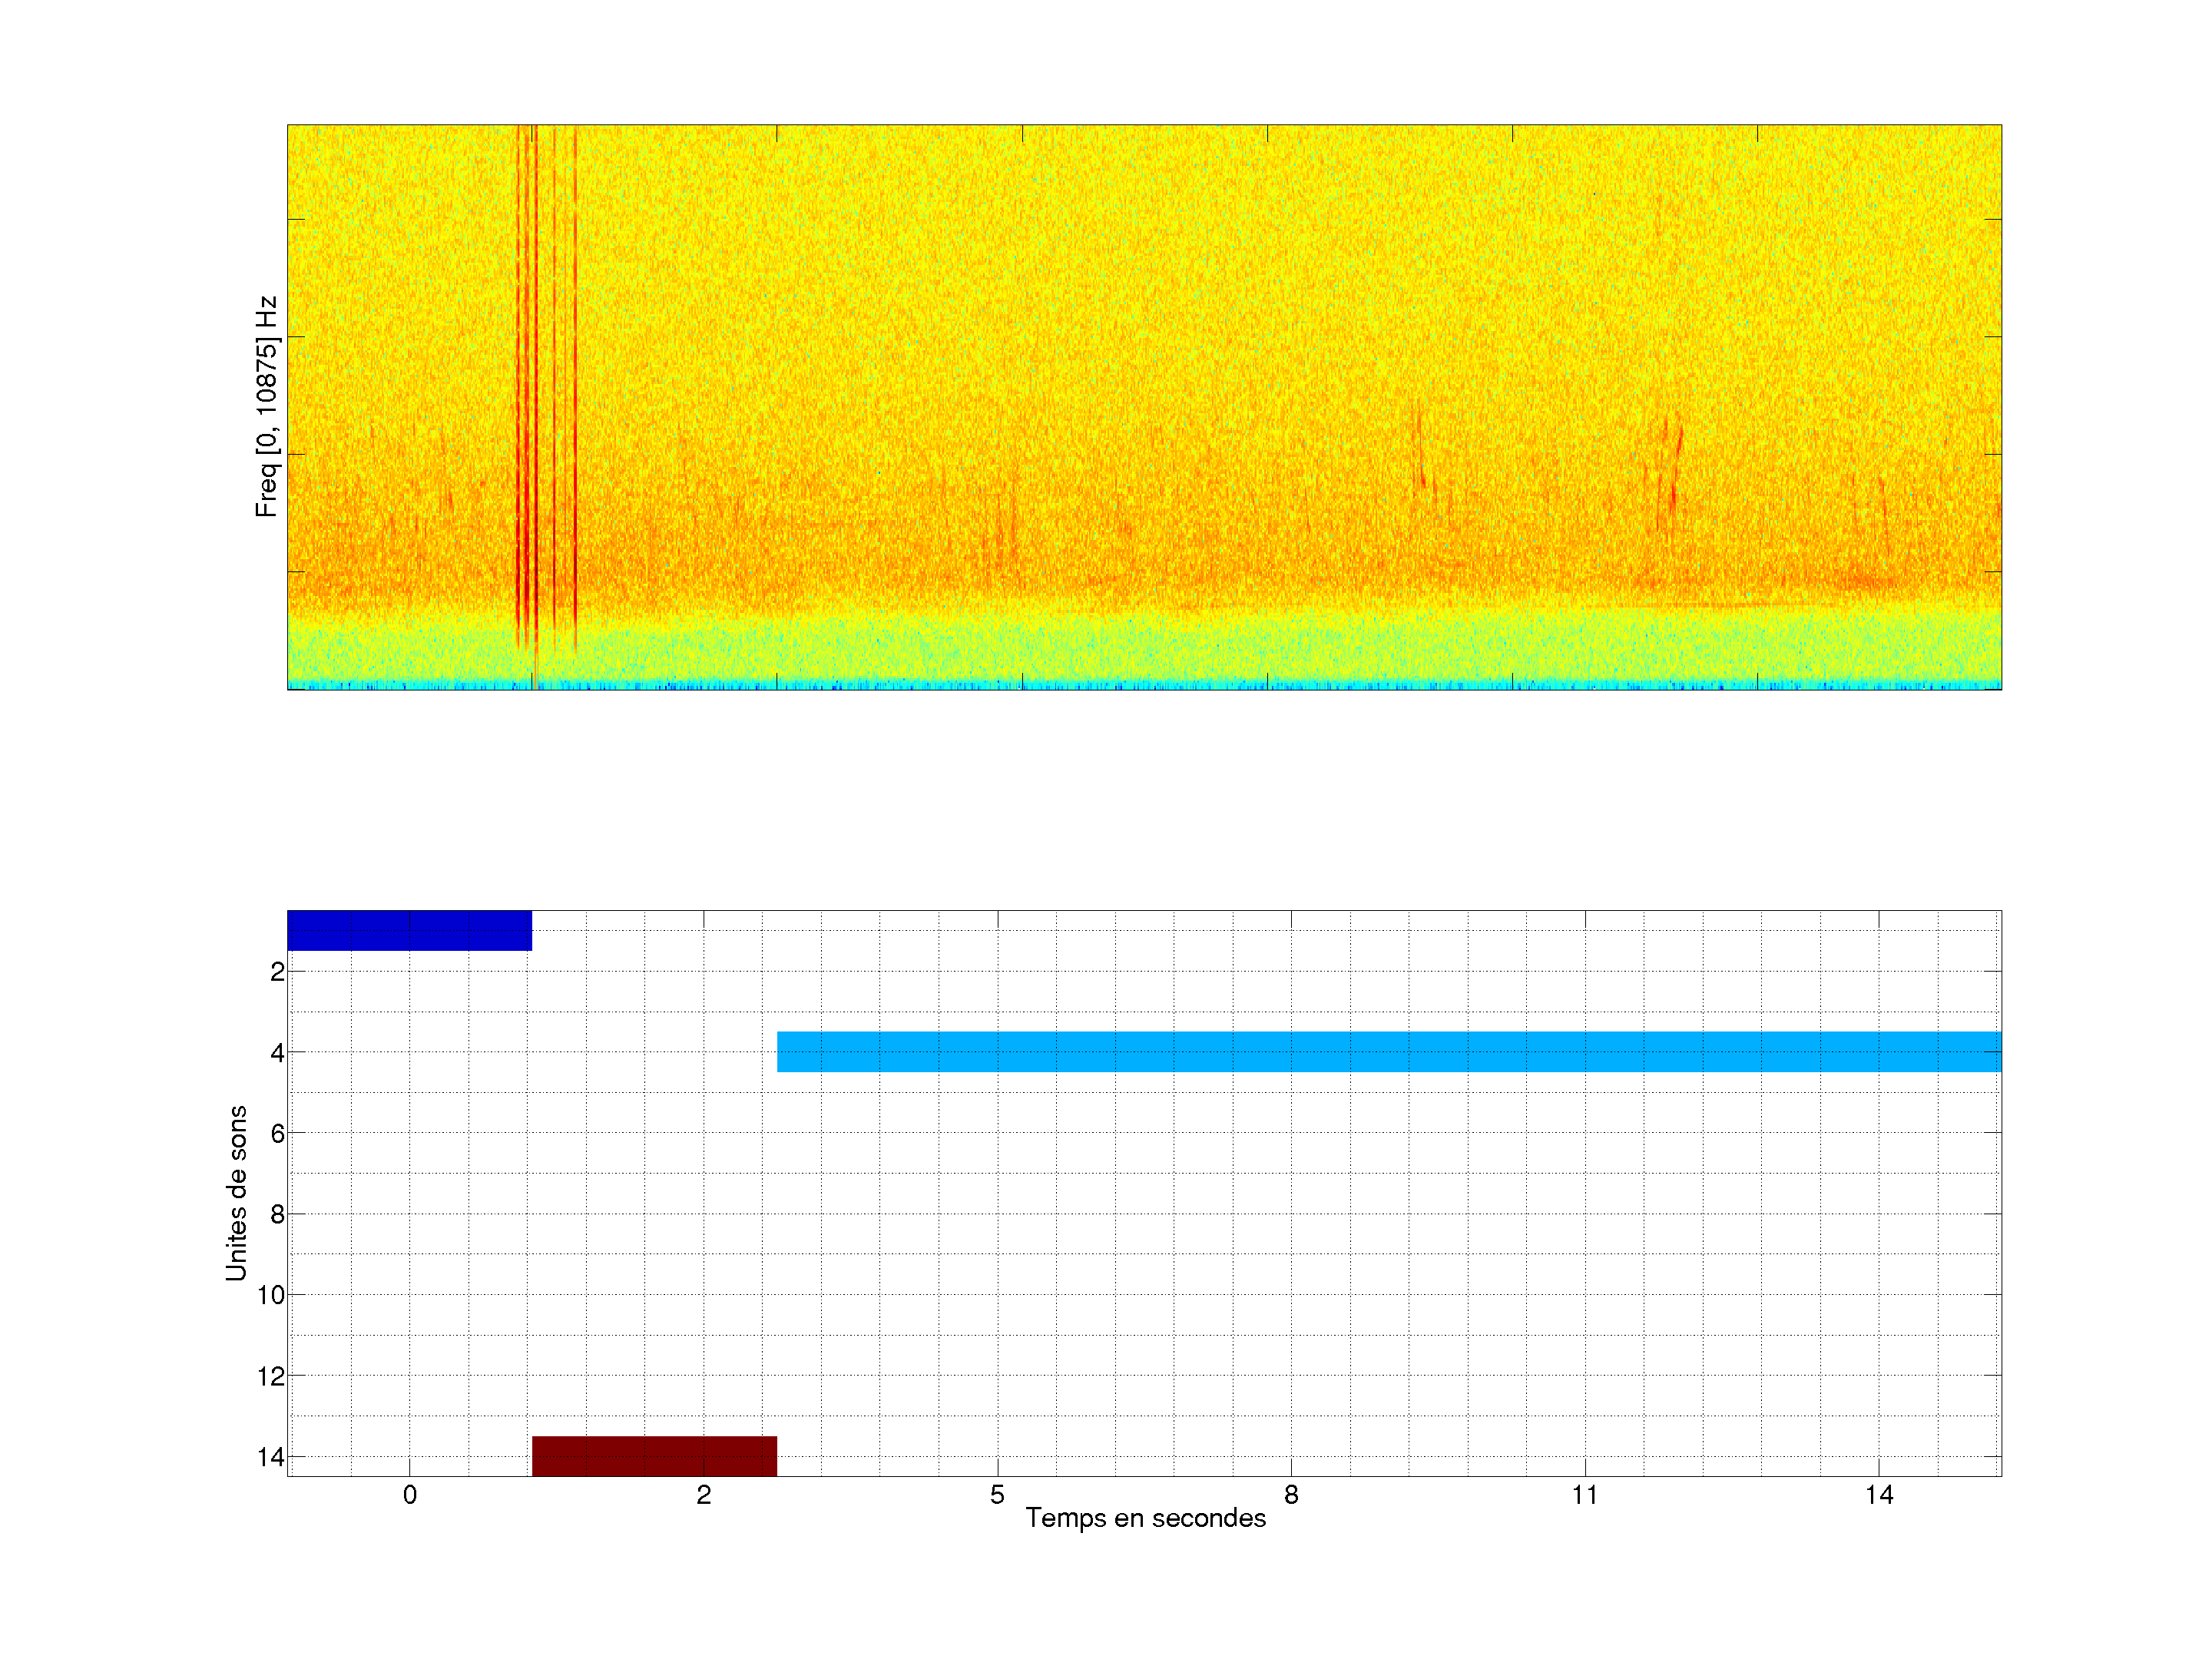The image size is (2212, 1659).
Task: Click the 'Temps en secondes' axis label
Action: click(1145, 1518)
